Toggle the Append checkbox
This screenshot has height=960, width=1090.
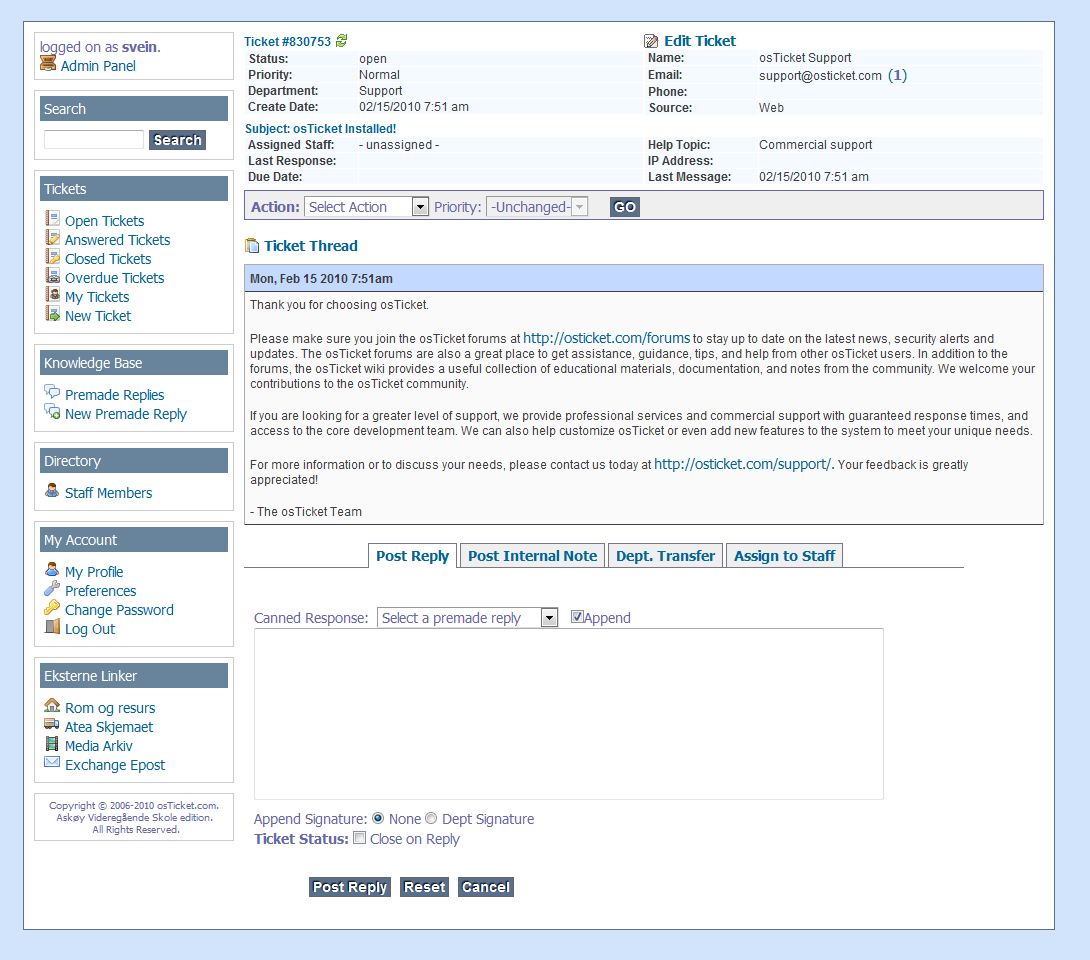click(x=576, y=617)
